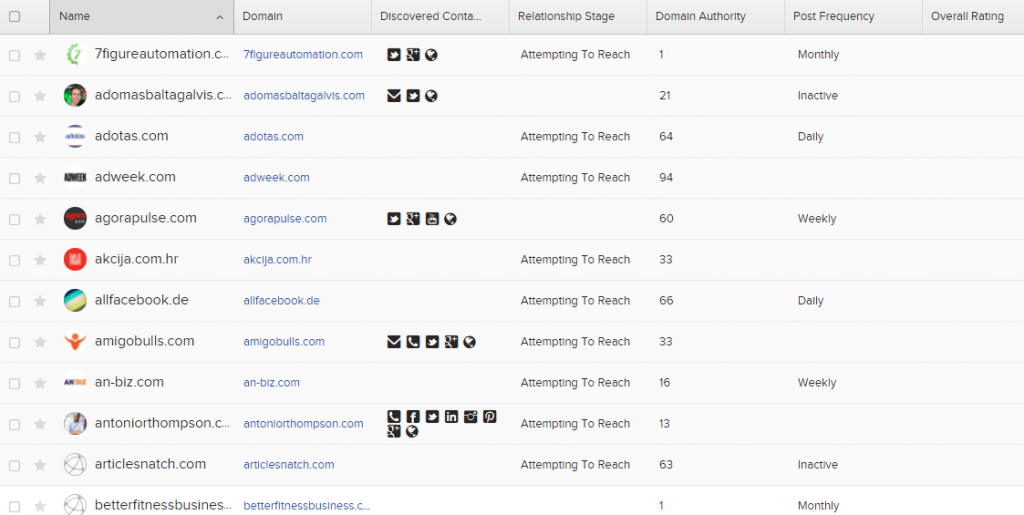Image resolution: width=1024 pixels, height=515 pixels.
Task: Open the antoniorthompson.com domain link
Action: click(303, 424)
